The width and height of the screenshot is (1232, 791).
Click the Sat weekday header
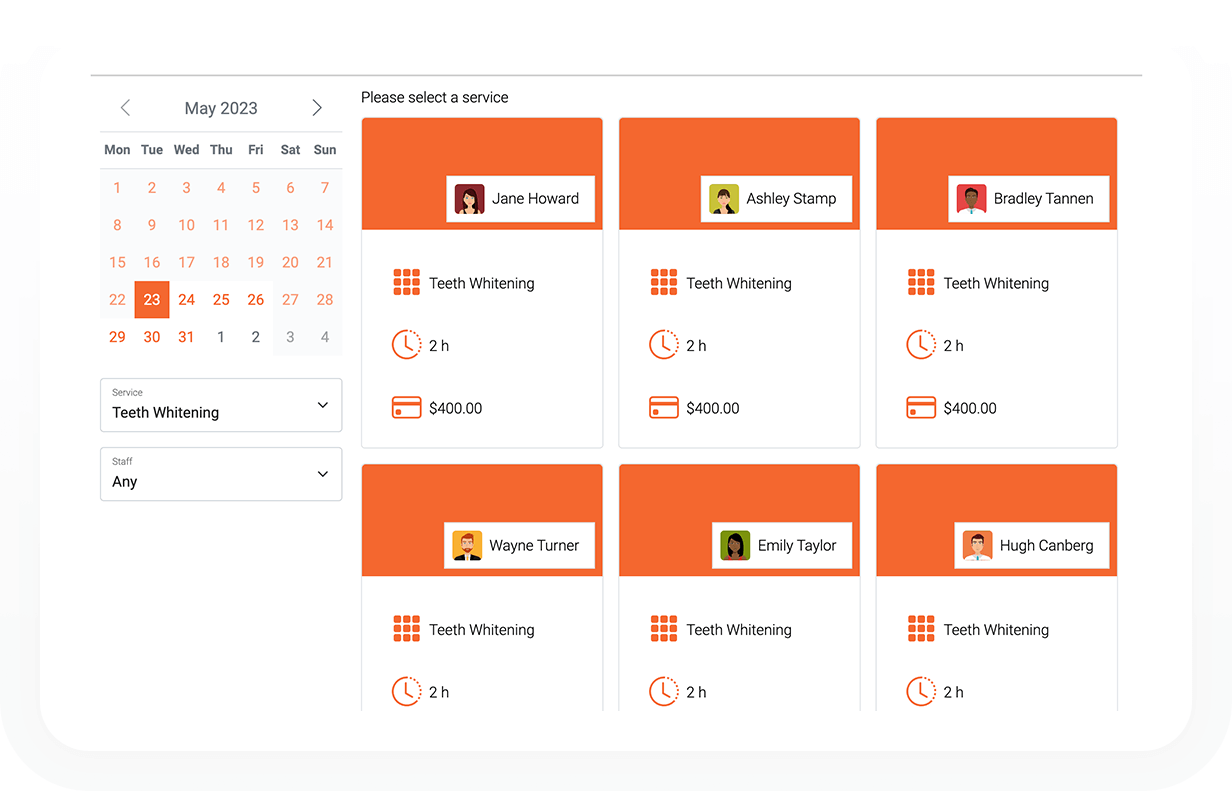click(290, 150)
